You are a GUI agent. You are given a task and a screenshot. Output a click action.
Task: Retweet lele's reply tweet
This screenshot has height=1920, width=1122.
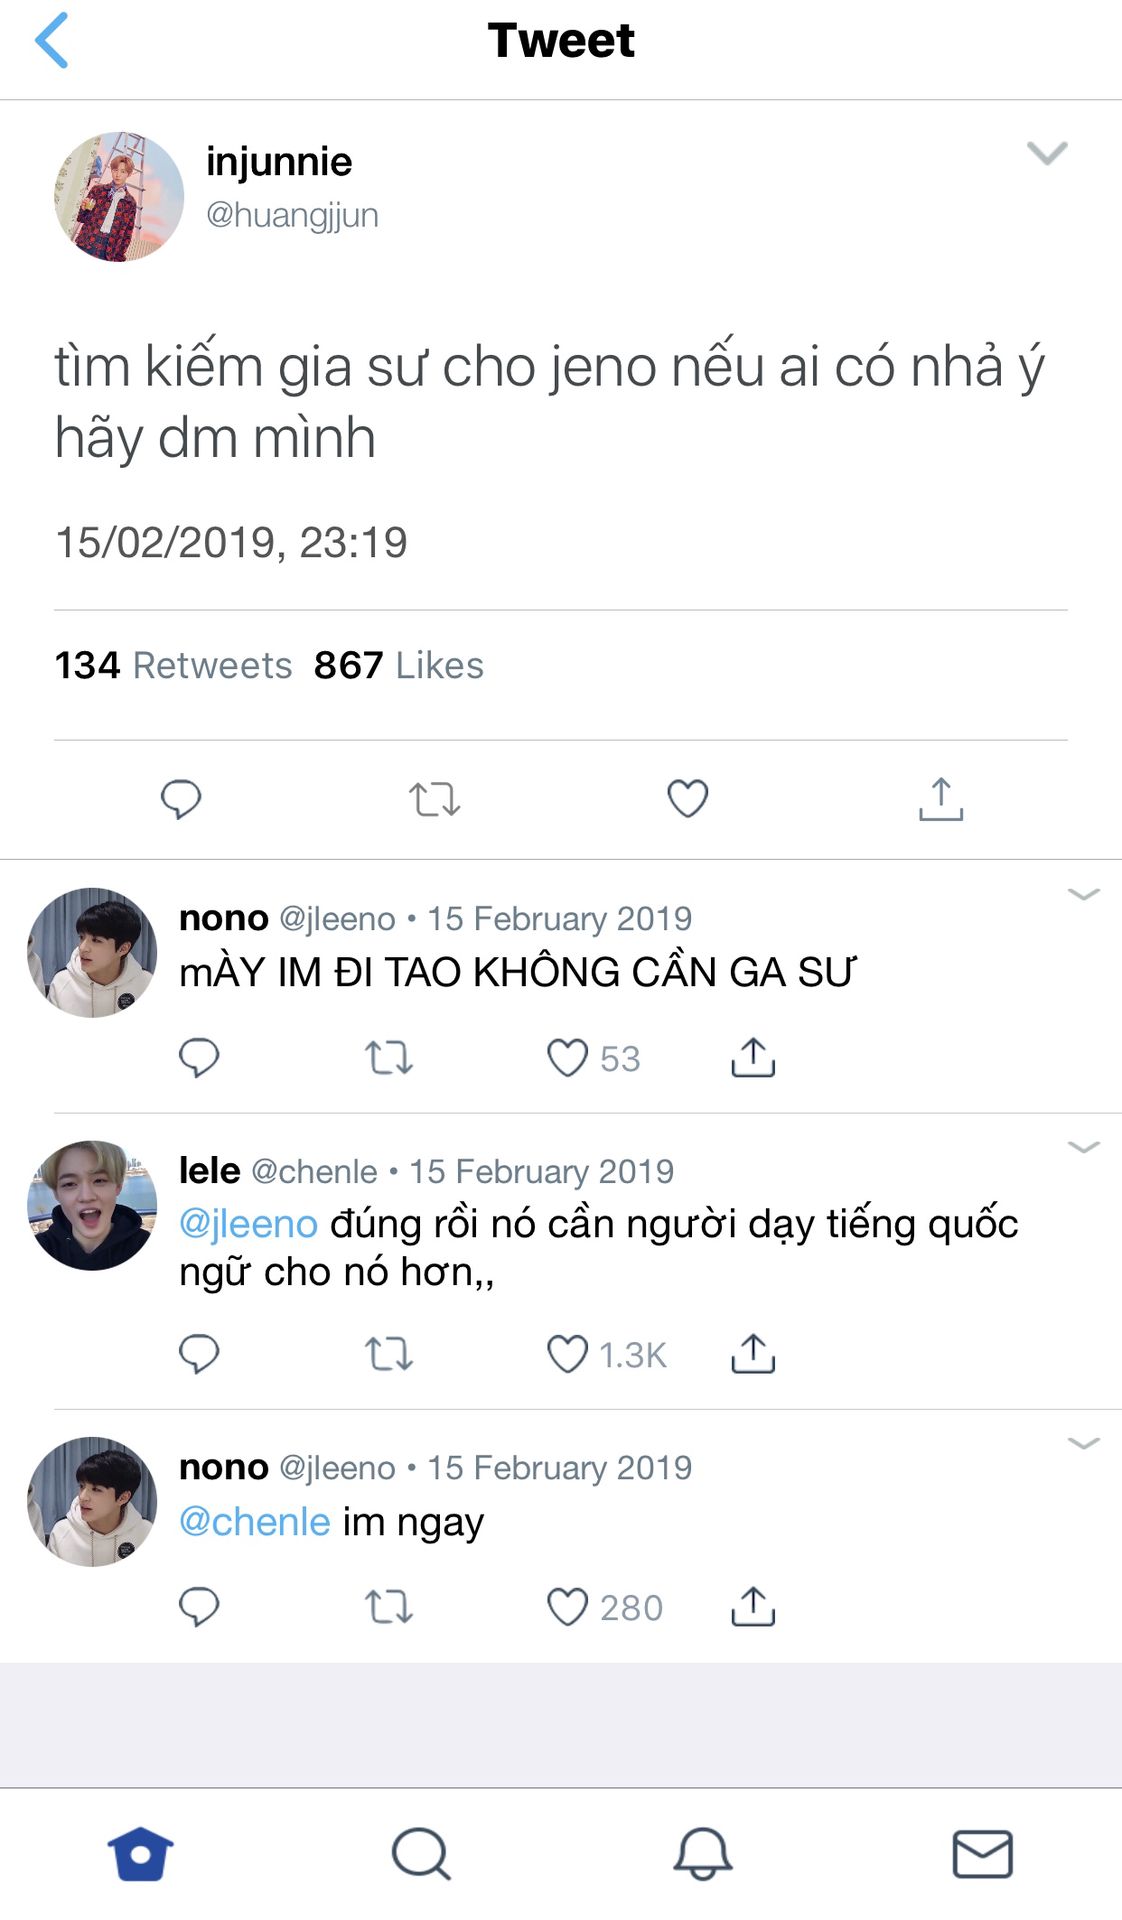[389, 1354]
